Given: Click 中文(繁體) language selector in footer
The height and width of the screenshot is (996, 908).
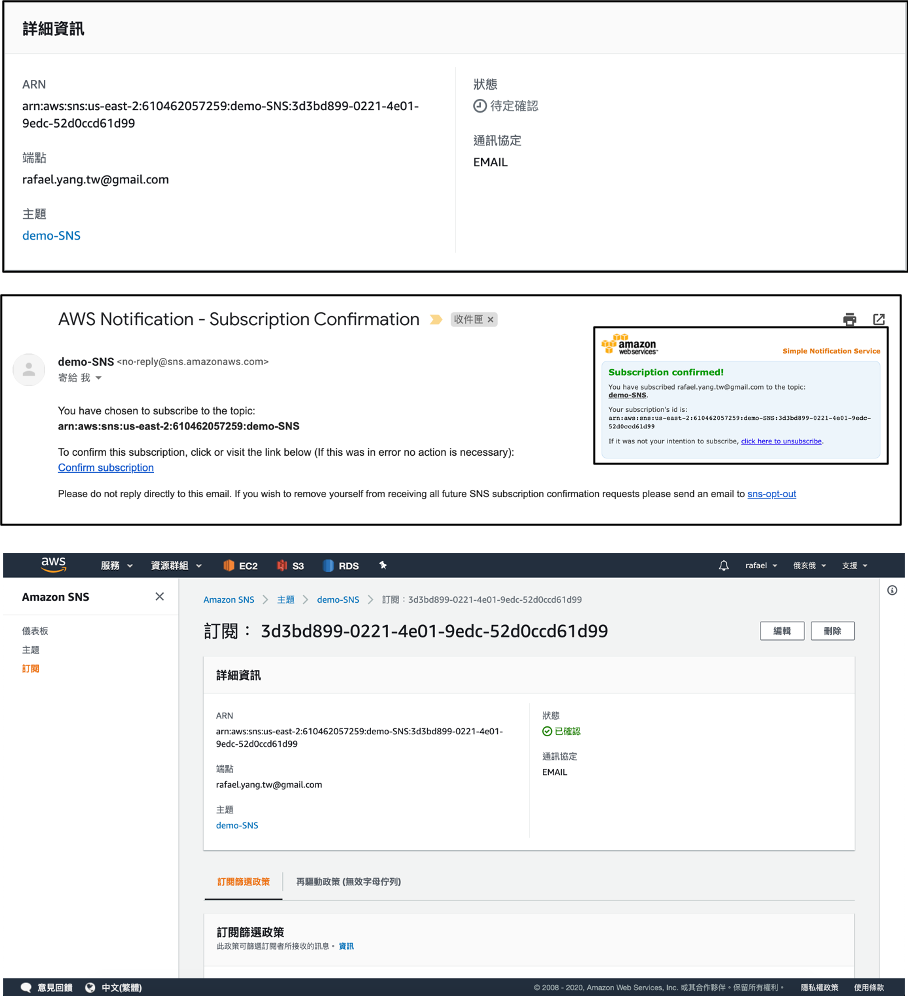Looking at the screenshot, I should click(x=121, y=987).
